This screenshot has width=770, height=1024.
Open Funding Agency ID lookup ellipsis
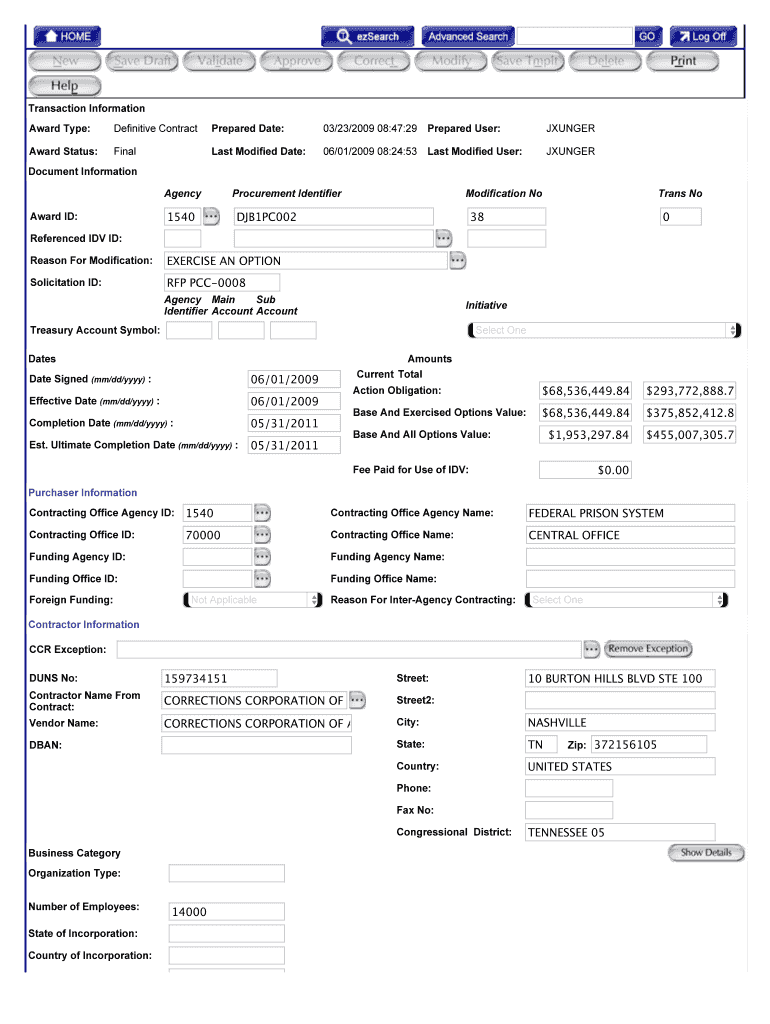click(x=262, y=557)
